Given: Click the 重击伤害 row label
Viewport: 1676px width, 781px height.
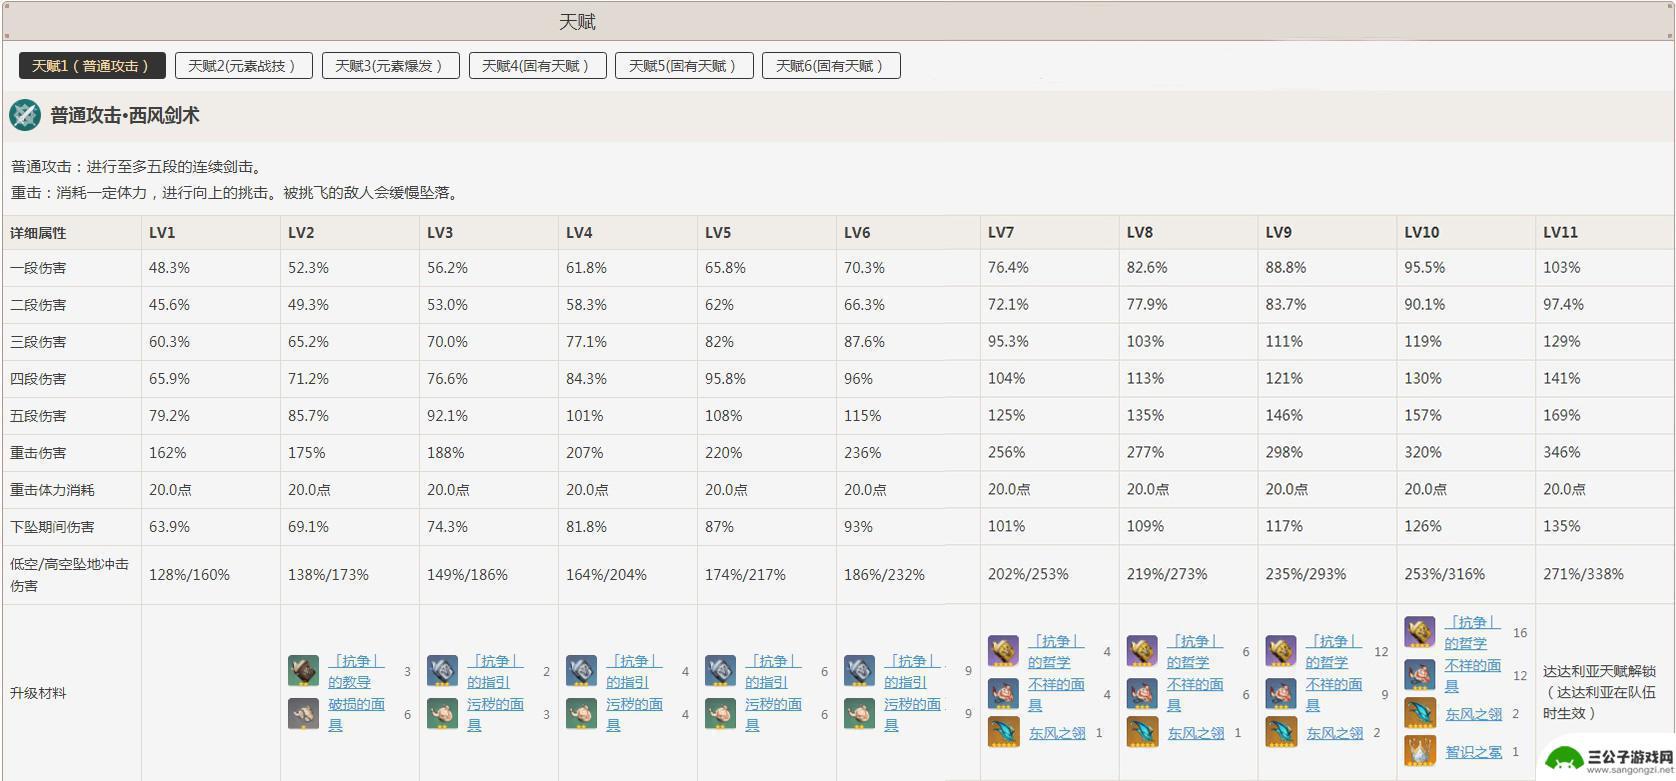Looking at the screenshot, I should (x=38, y=453).
